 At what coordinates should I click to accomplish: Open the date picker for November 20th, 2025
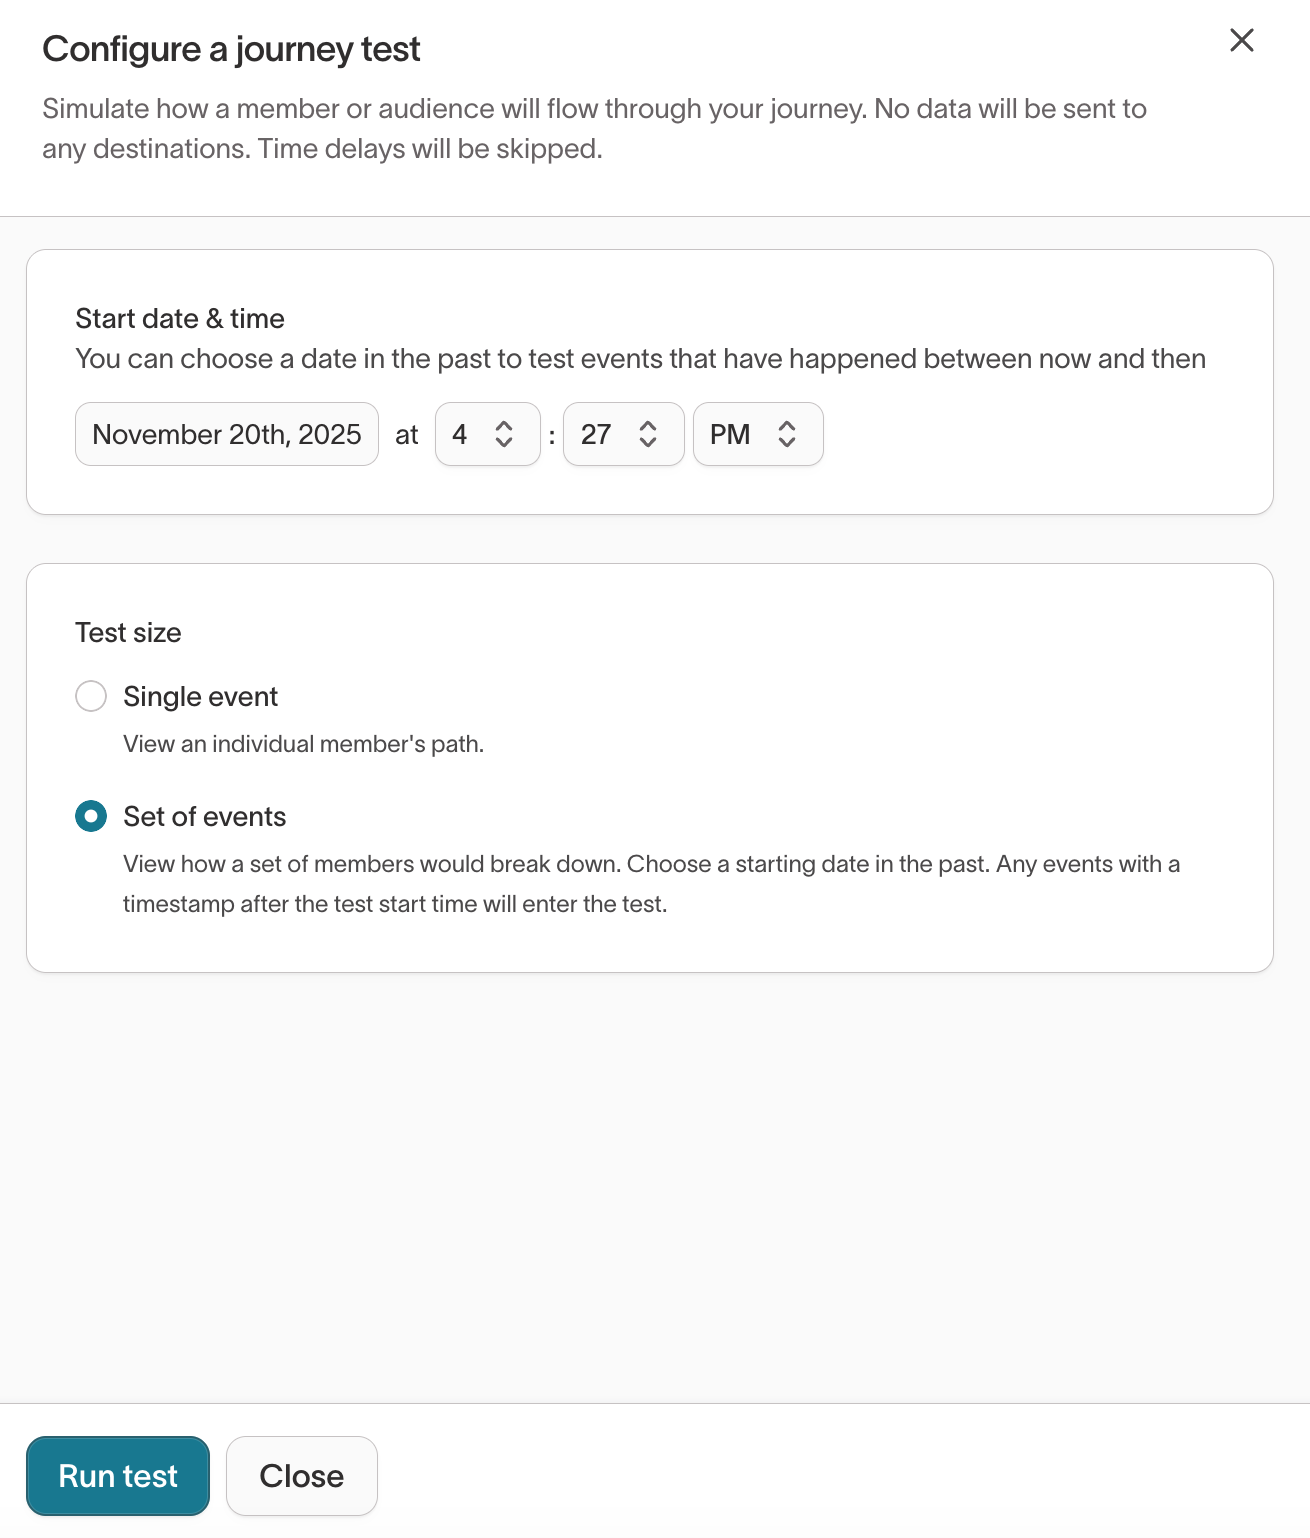coord(226,434)
